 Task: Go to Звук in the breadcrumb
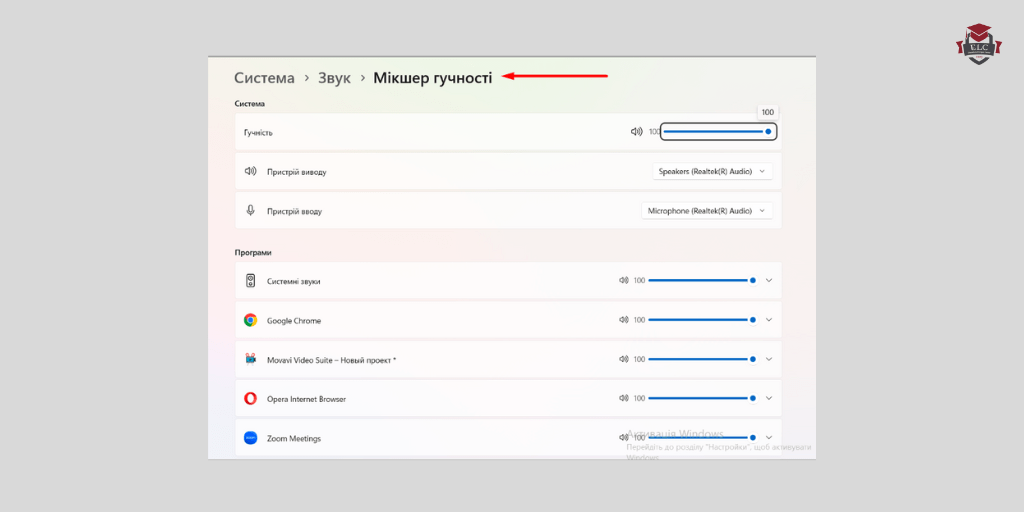pyautogui.click(x=334, y=78)
